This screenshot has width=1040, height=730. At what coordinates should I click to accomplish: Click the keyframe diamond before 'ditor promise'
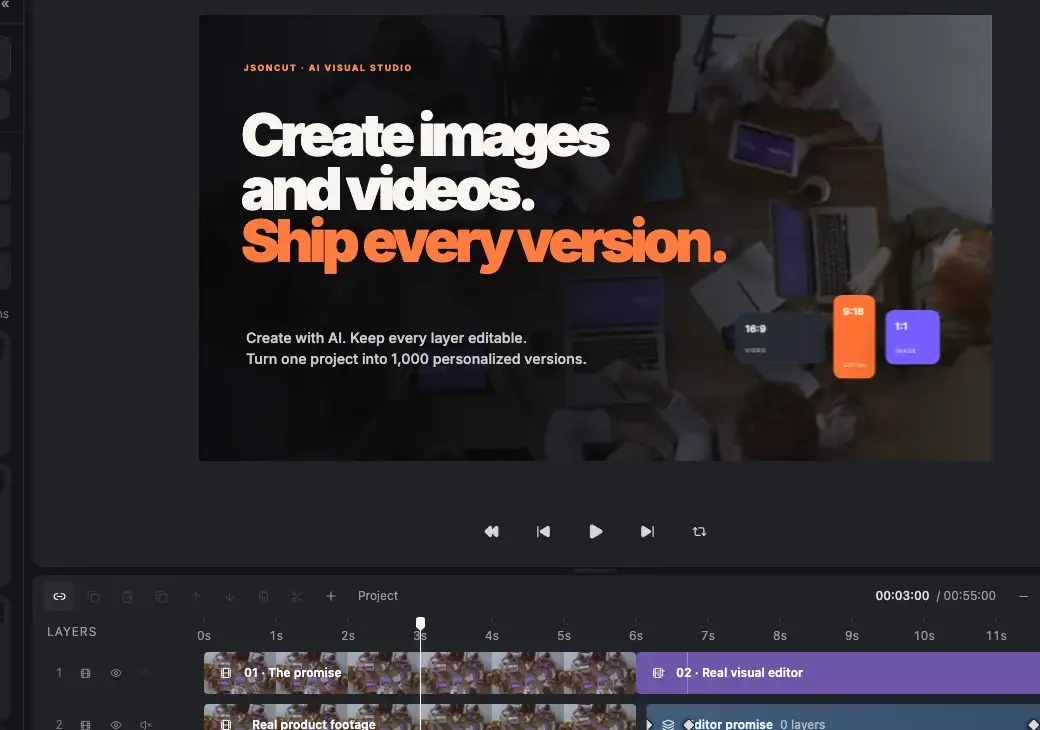click(688, 725)
